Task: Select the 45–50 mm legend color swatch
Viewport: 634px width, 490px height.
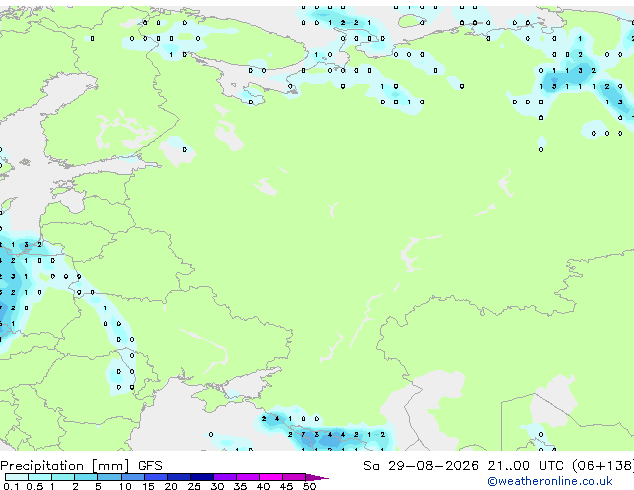Action: 294,477
